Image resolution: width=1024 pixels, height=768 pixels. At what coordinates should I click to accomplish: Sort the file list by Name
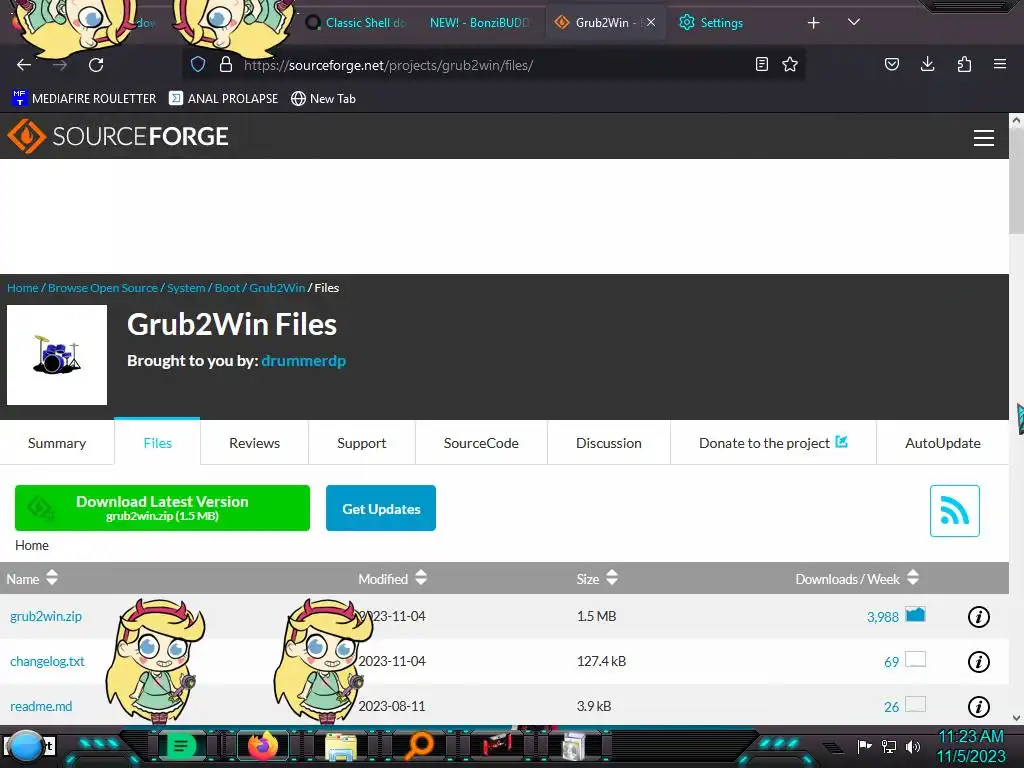pos(31,579)
